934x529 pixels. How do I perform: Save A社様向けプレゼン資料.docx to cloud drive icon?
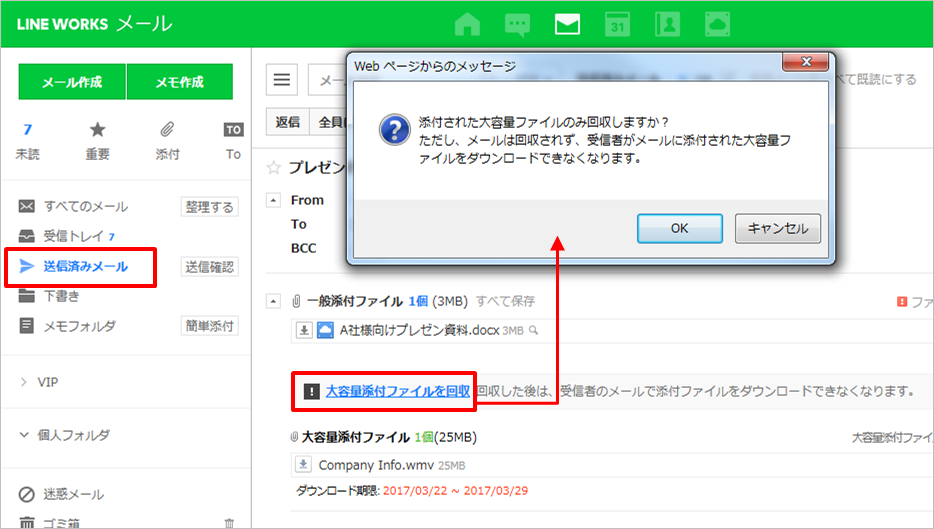[325, 331]
